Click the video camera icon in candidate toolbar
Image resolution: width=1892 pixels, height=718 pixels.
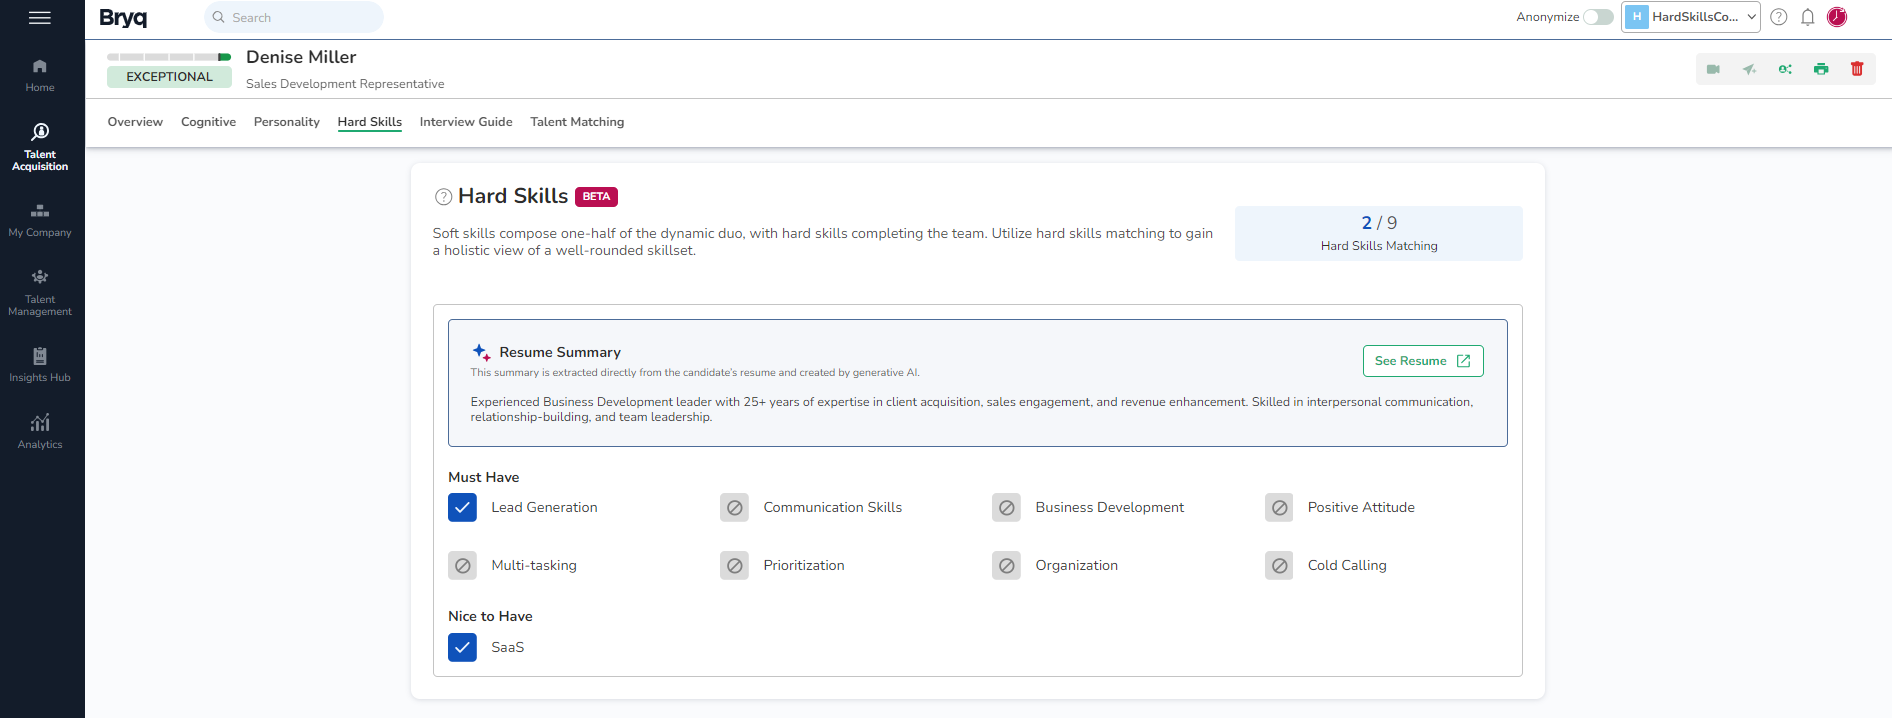1713,69
